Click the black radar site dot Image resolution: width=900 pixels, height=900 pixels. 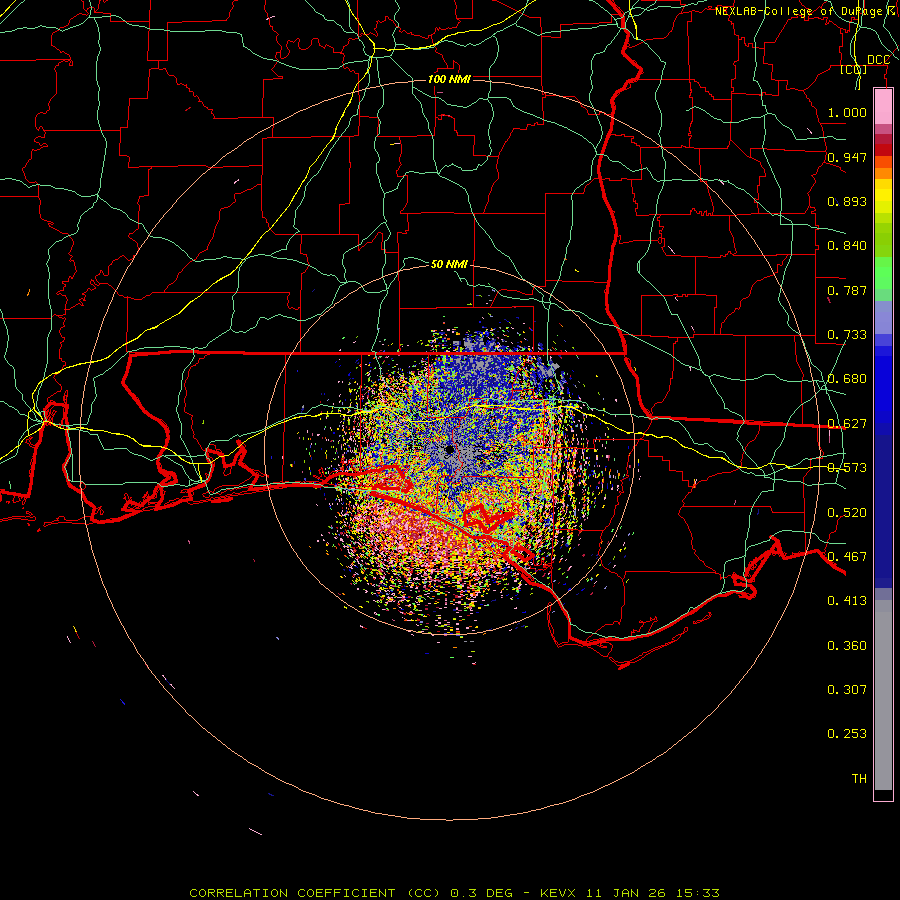click(449, 449)
